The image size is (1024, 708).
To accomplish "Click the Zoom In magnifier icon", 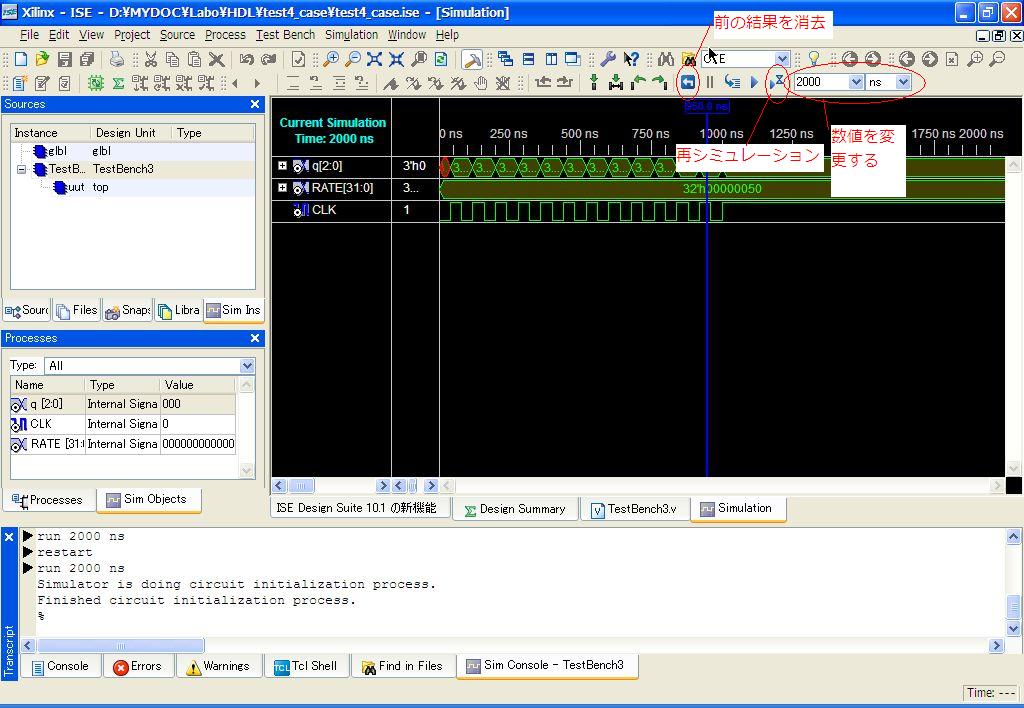I will (x=331, y=59).
